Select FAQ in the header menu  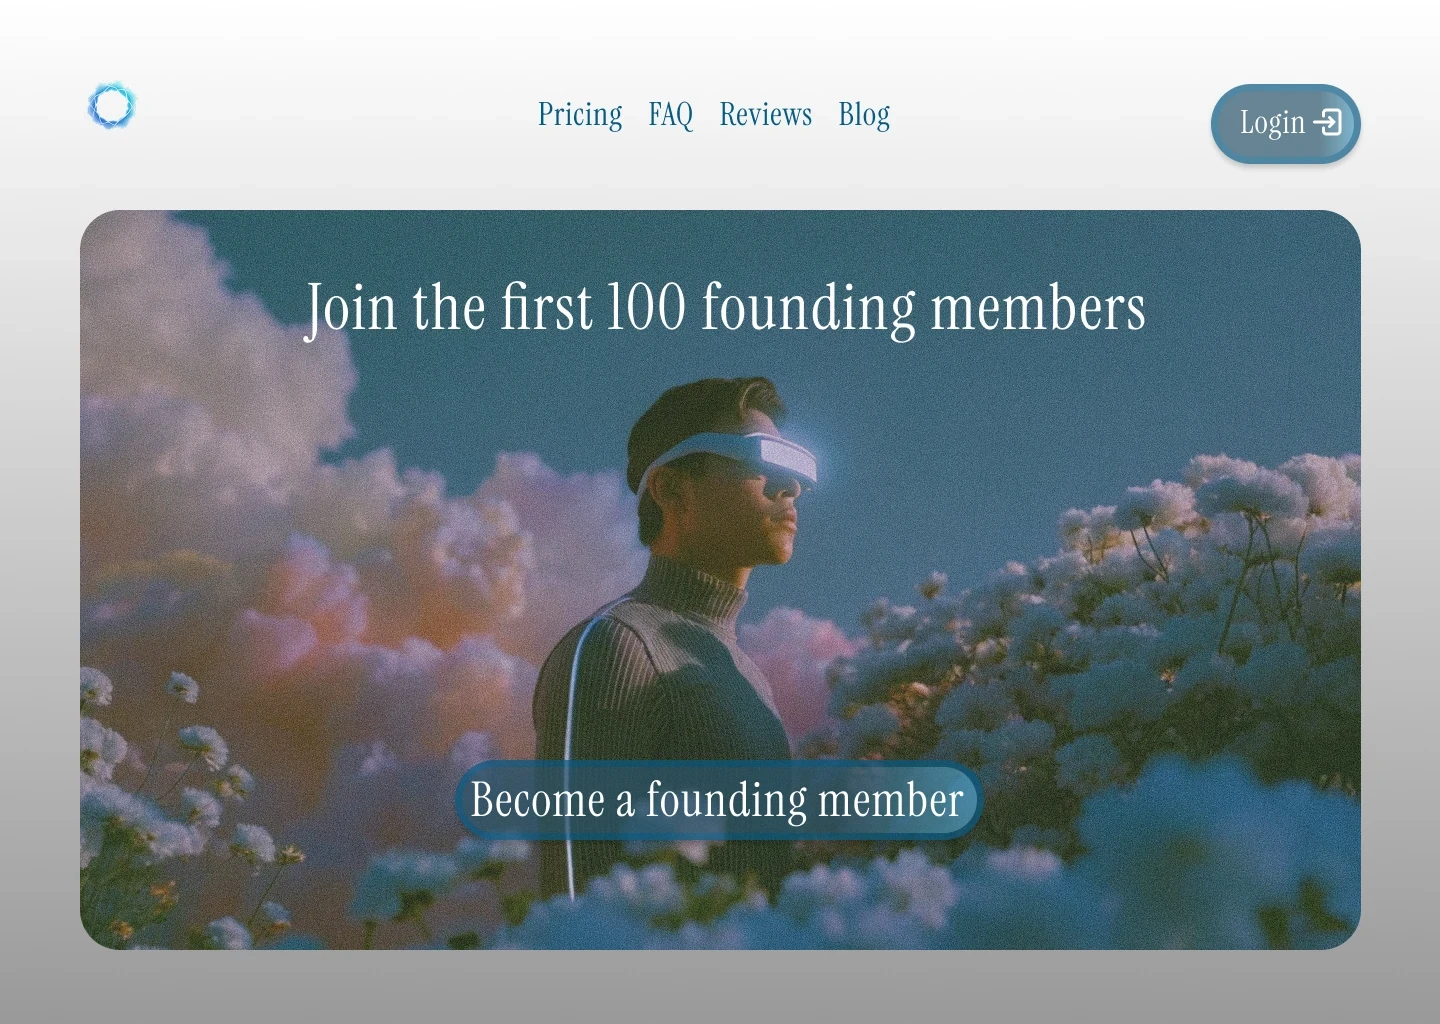click(670, 115)
